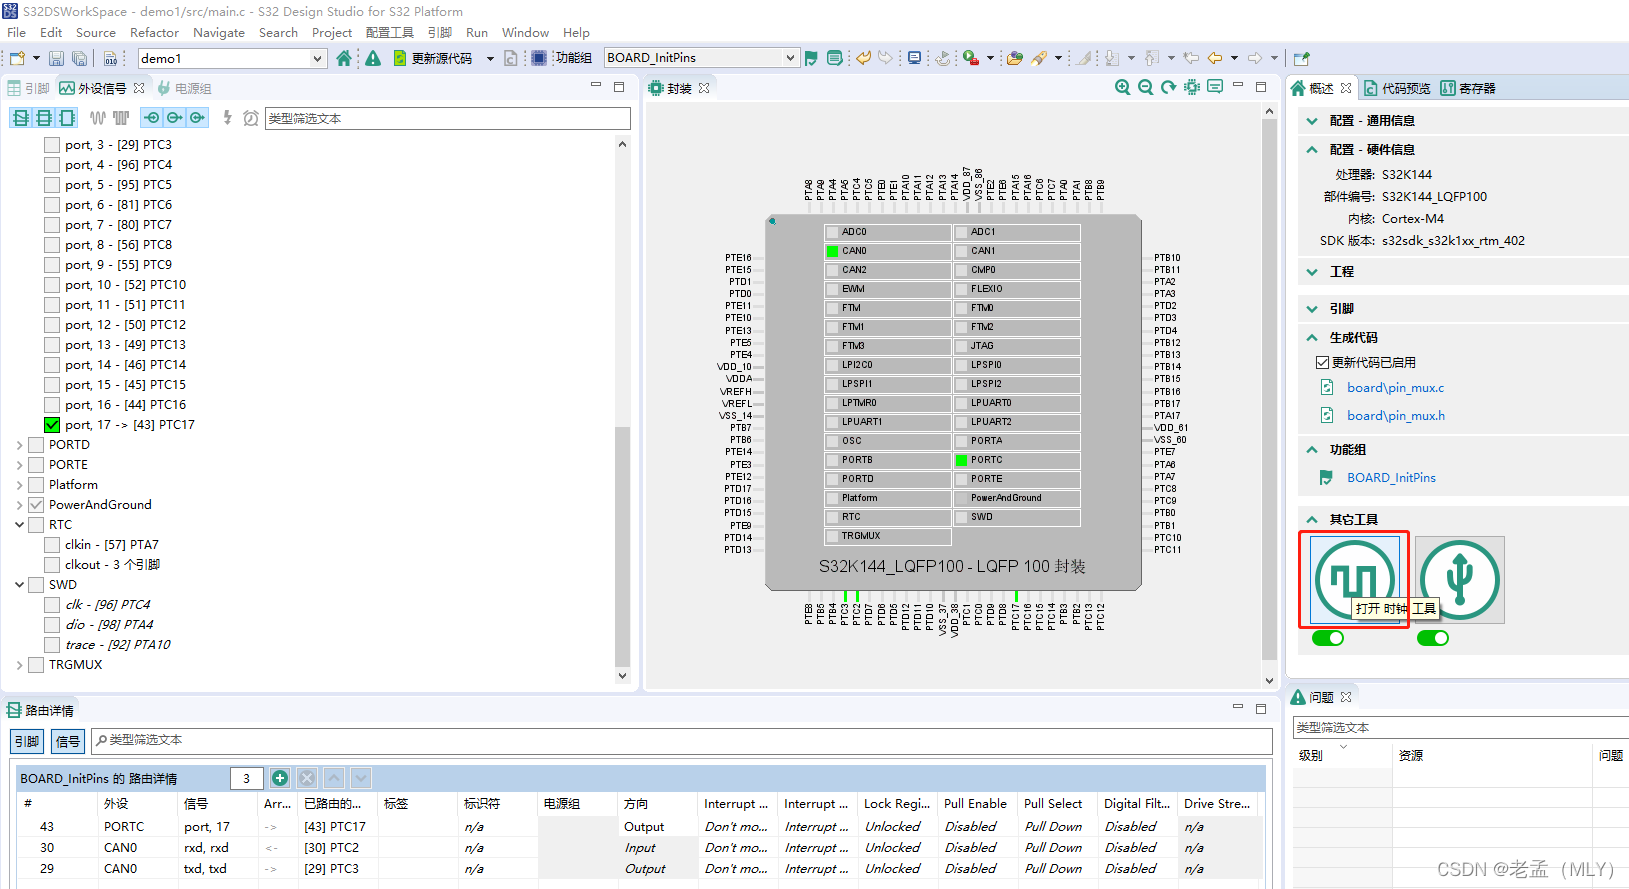Click the input direction filter icon
The image size is (1629, 889).
click(x=152, y=118)
